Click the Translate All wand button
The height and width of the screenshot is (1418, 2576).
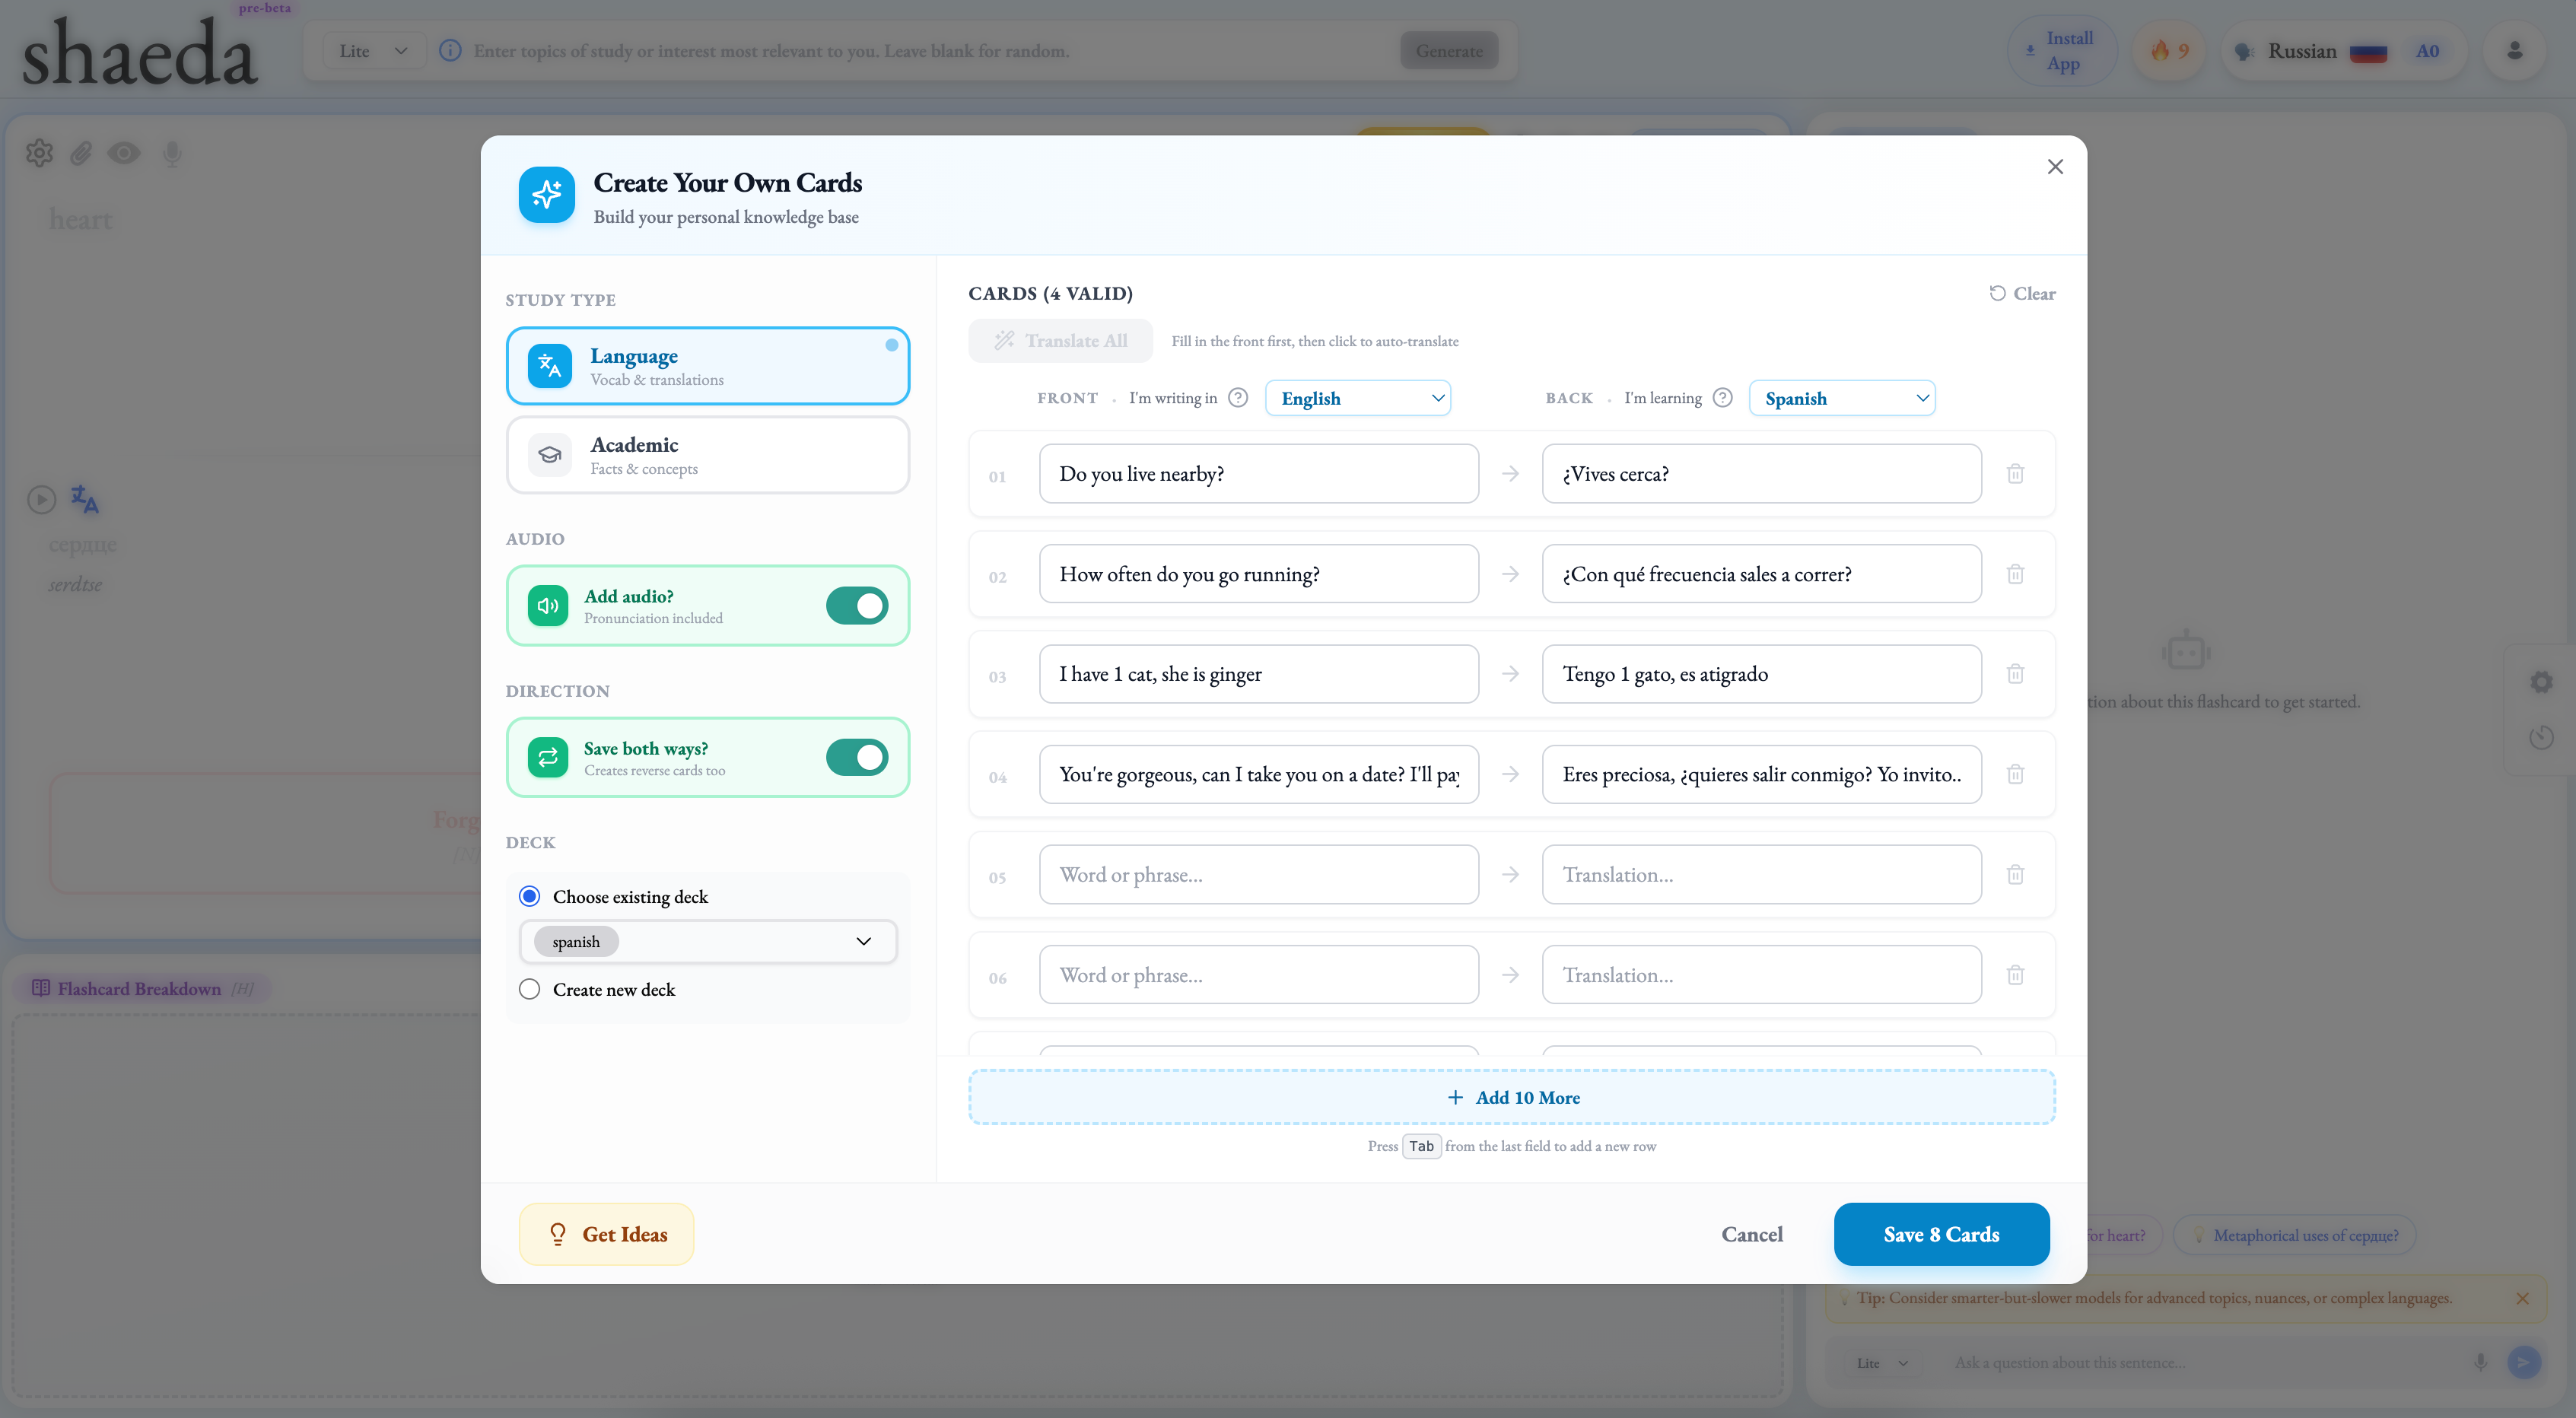(1060, 341)
